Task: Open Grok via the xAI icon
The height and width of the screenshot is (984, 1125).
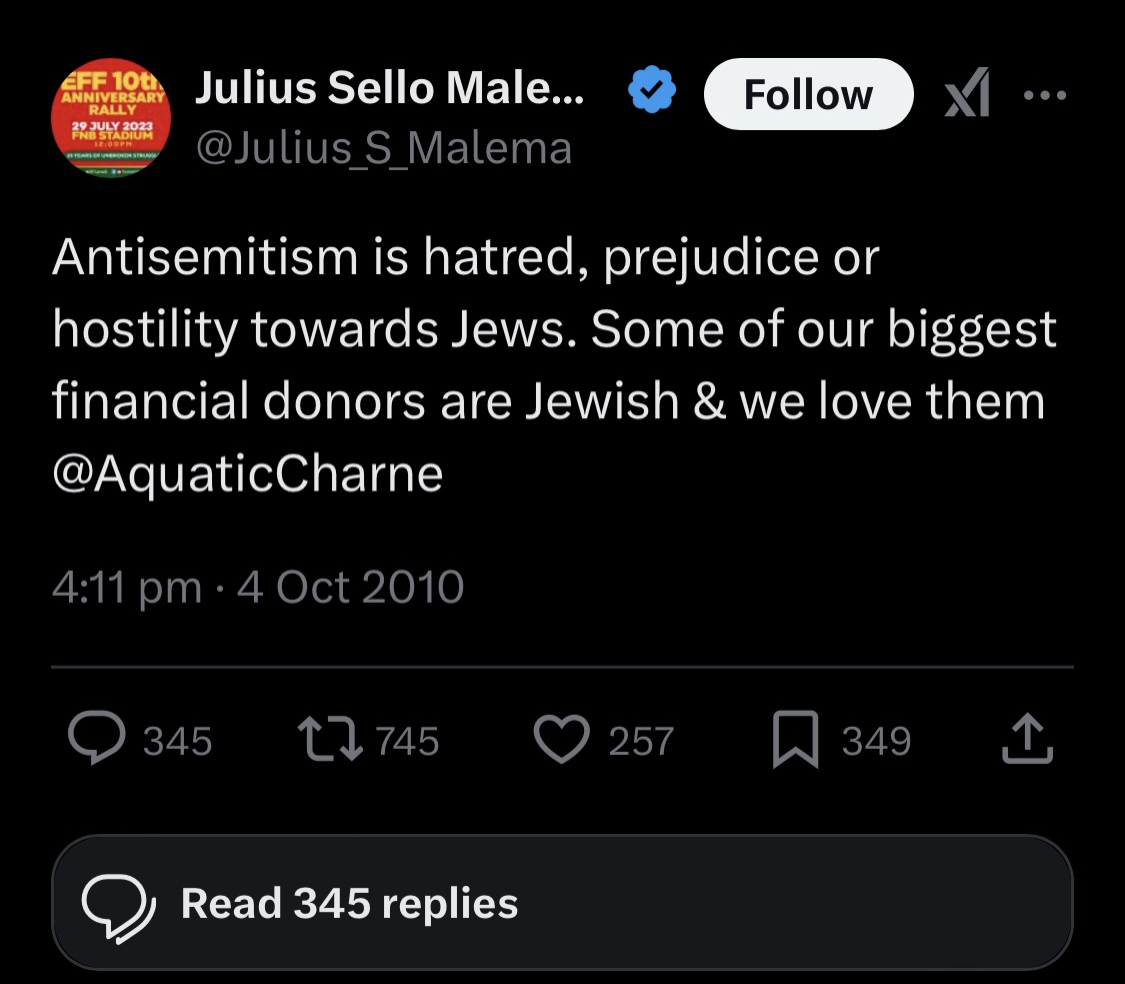Action: (x=967, y=94)
